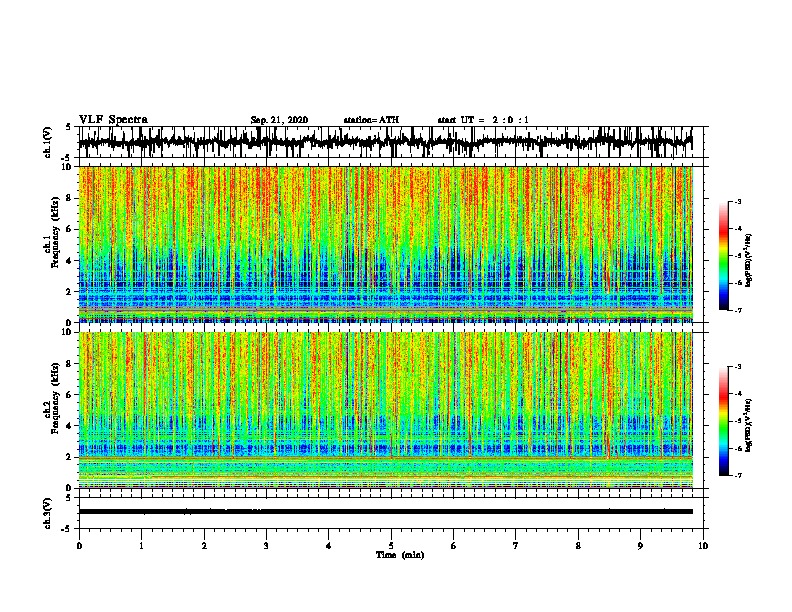Click the "-3" tick on ch.2 colorbar
The image size is (792, 612).
click(x=738, y=367)
